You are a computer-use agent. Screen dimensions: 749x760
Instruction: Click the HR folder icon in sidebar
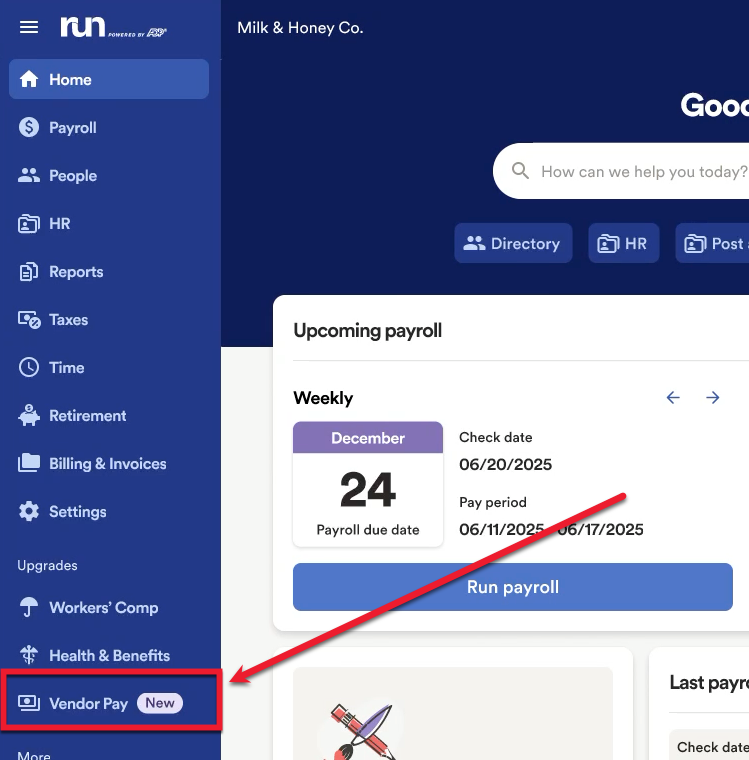click(29, 224)
